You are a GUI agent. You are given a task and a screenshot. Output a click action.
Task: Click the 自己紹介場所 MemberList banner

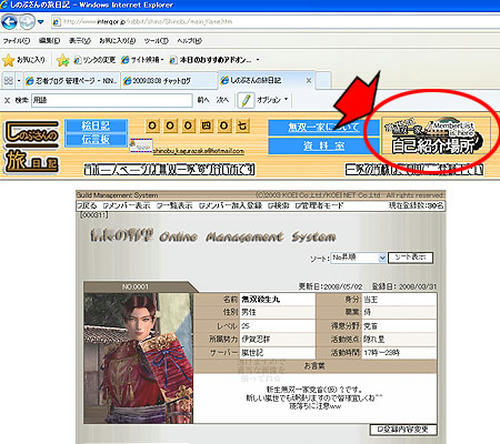tap(436, 136)
